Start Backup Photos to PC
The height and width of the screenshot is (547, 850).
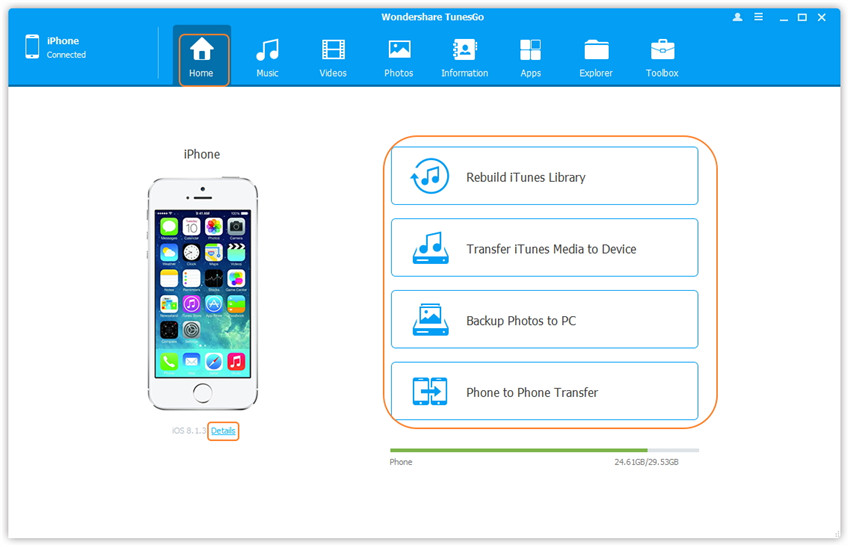(x=544, y=321)
